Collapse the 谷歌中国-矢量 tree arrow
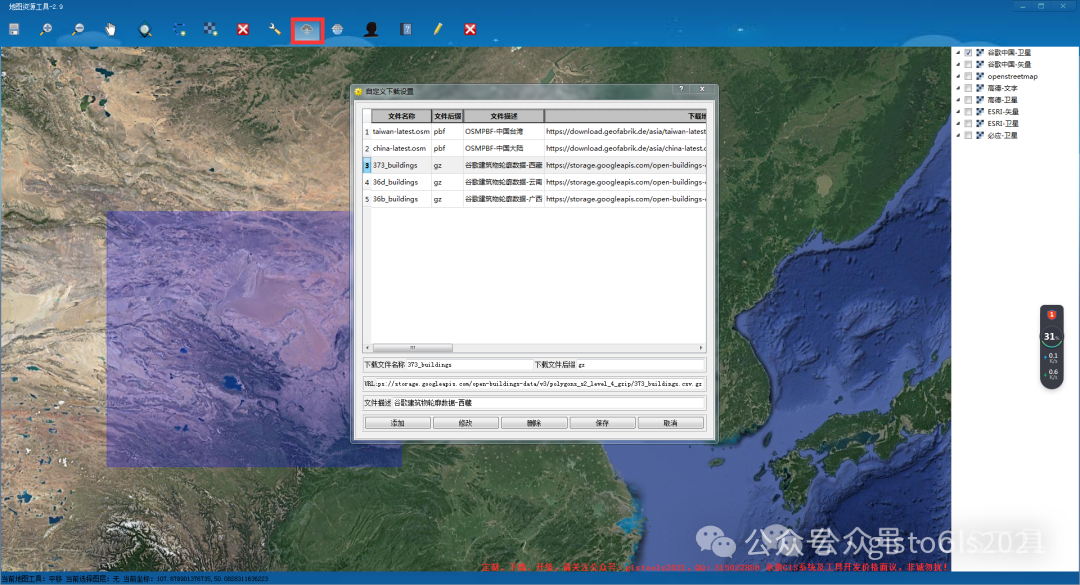 958,64
